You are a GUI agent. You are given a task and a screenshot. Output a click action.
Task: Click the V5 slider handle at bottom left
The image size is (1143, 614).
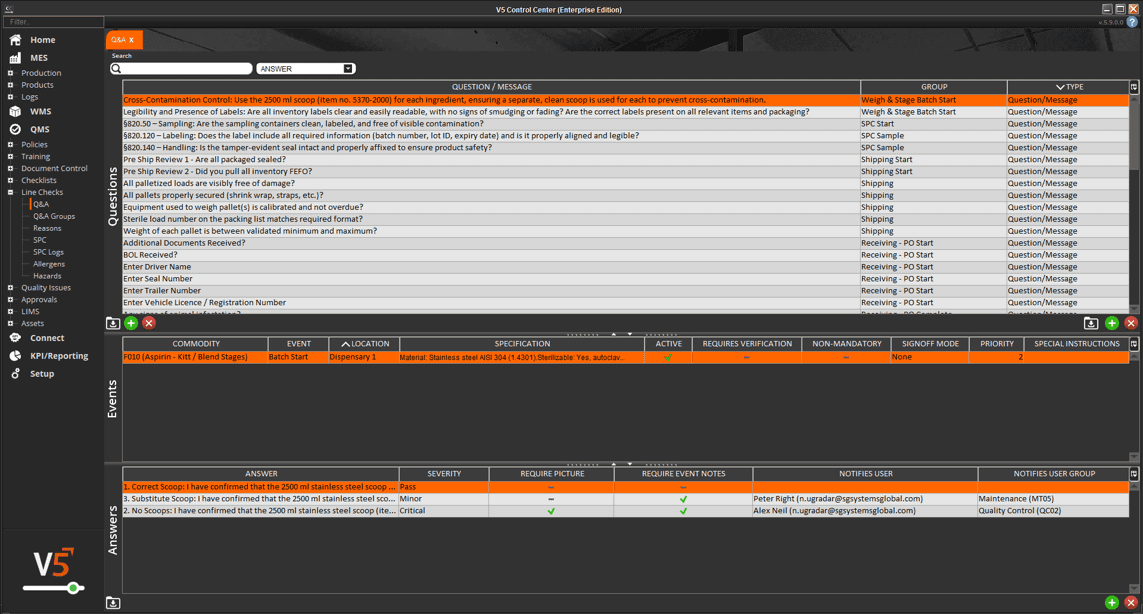point(73,588)
